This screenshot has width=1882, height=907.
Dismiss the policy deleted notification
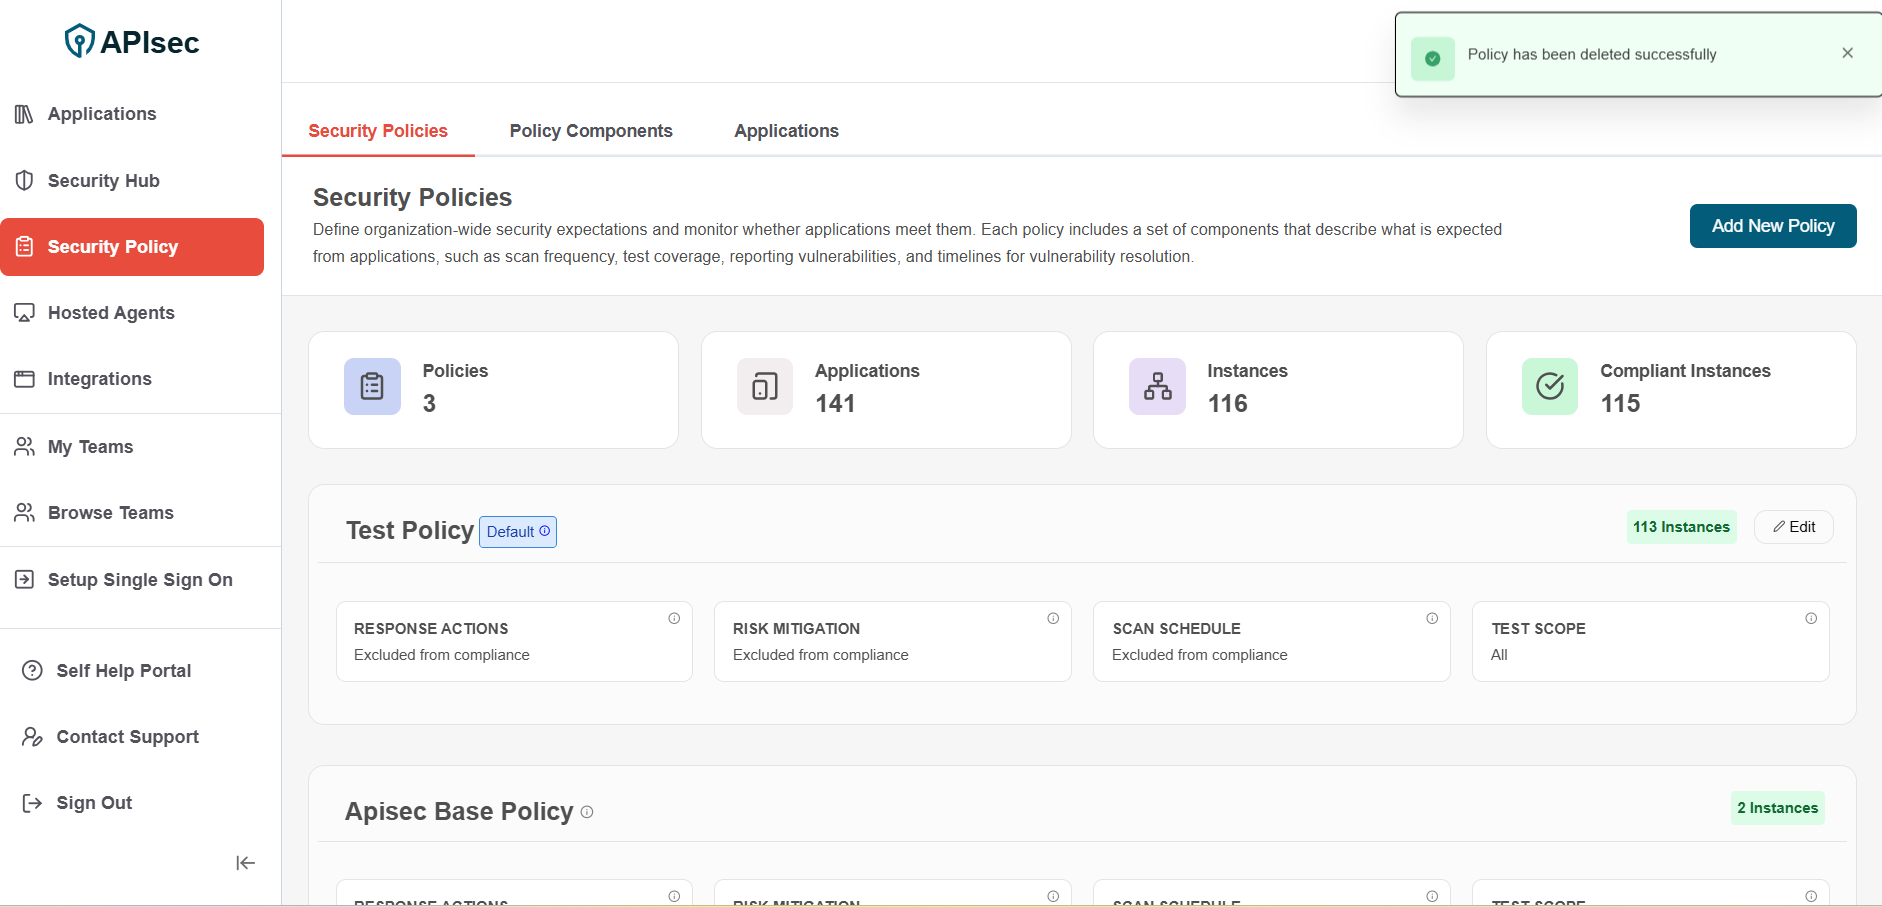pyautogui.click(x=1847, y=53)
